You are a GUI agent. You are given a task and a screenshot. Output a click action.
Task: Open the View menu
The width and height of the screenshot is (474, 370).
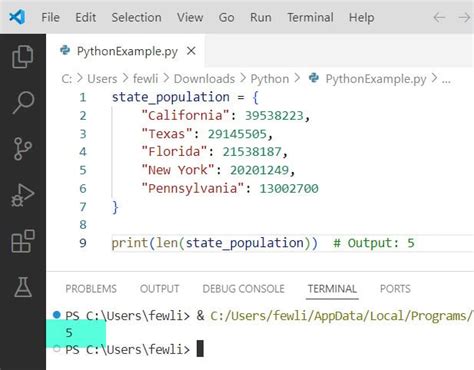click(x=190, y=17)
